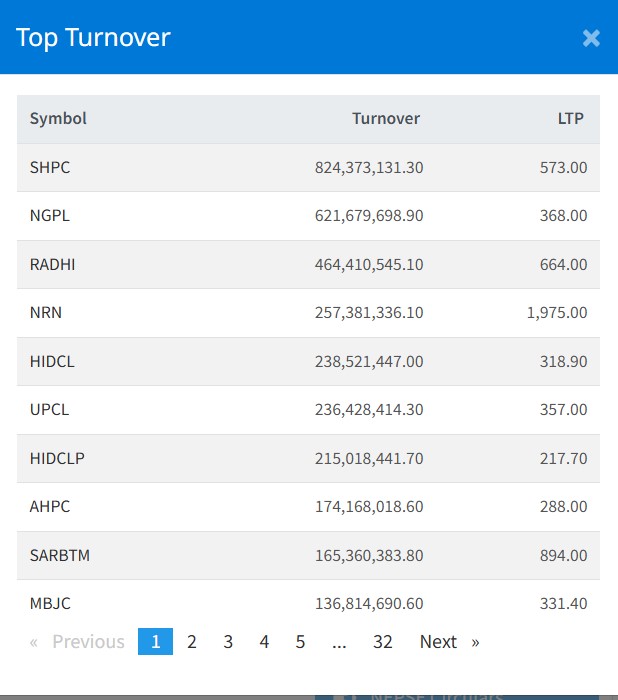Click the pagination ellipsis
This screenshot has height=700, width=618.
point(339,642)
